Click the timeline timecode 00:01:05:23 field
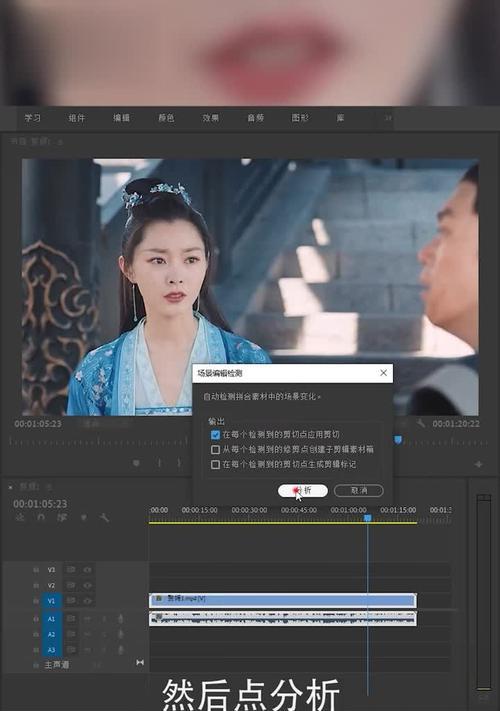The height and width of the screenshot is (711, 500). (40, 504)
